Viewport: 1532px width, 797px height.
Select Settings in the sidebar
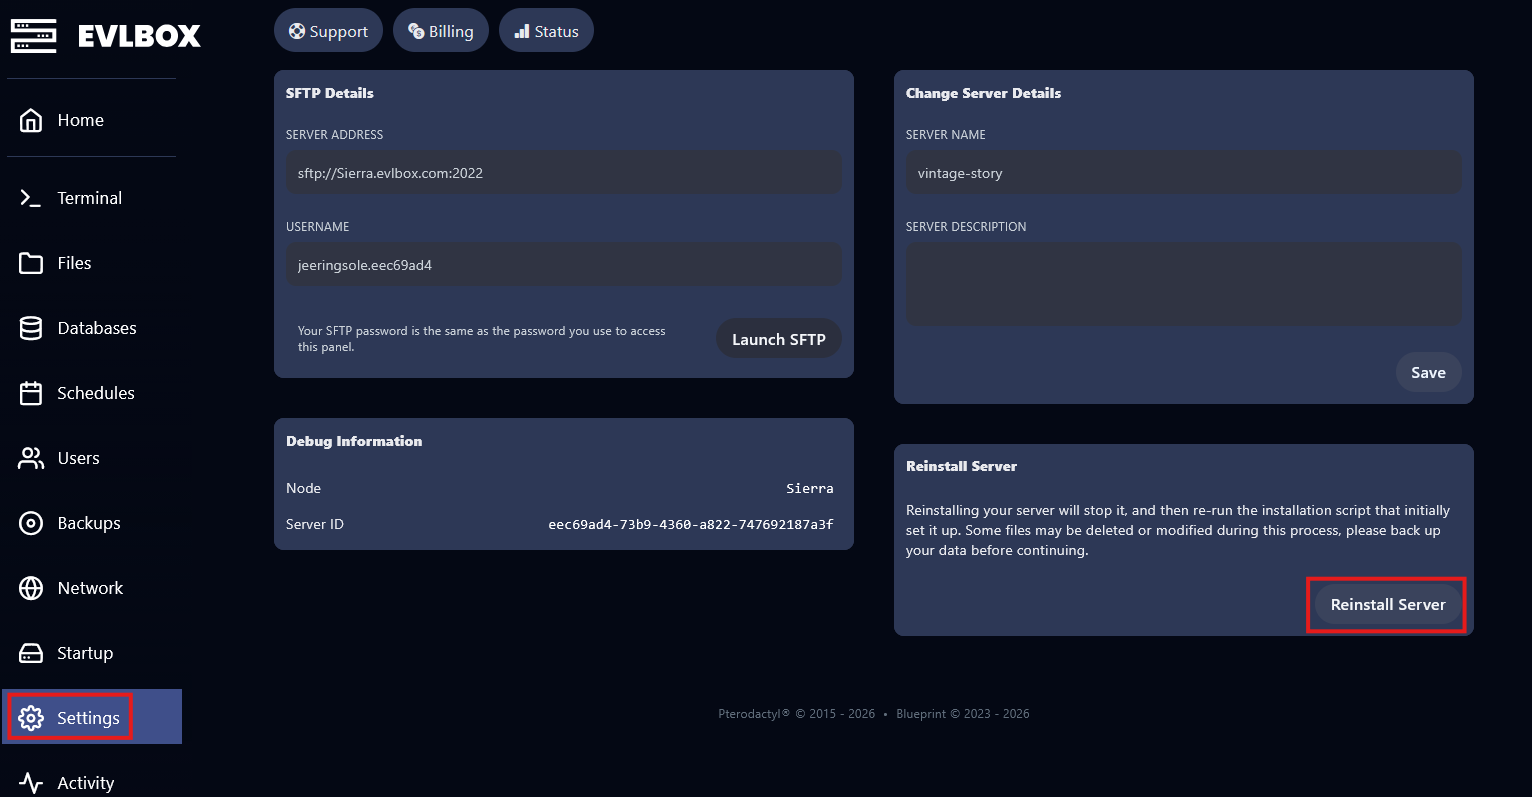(x=87, y=717)
